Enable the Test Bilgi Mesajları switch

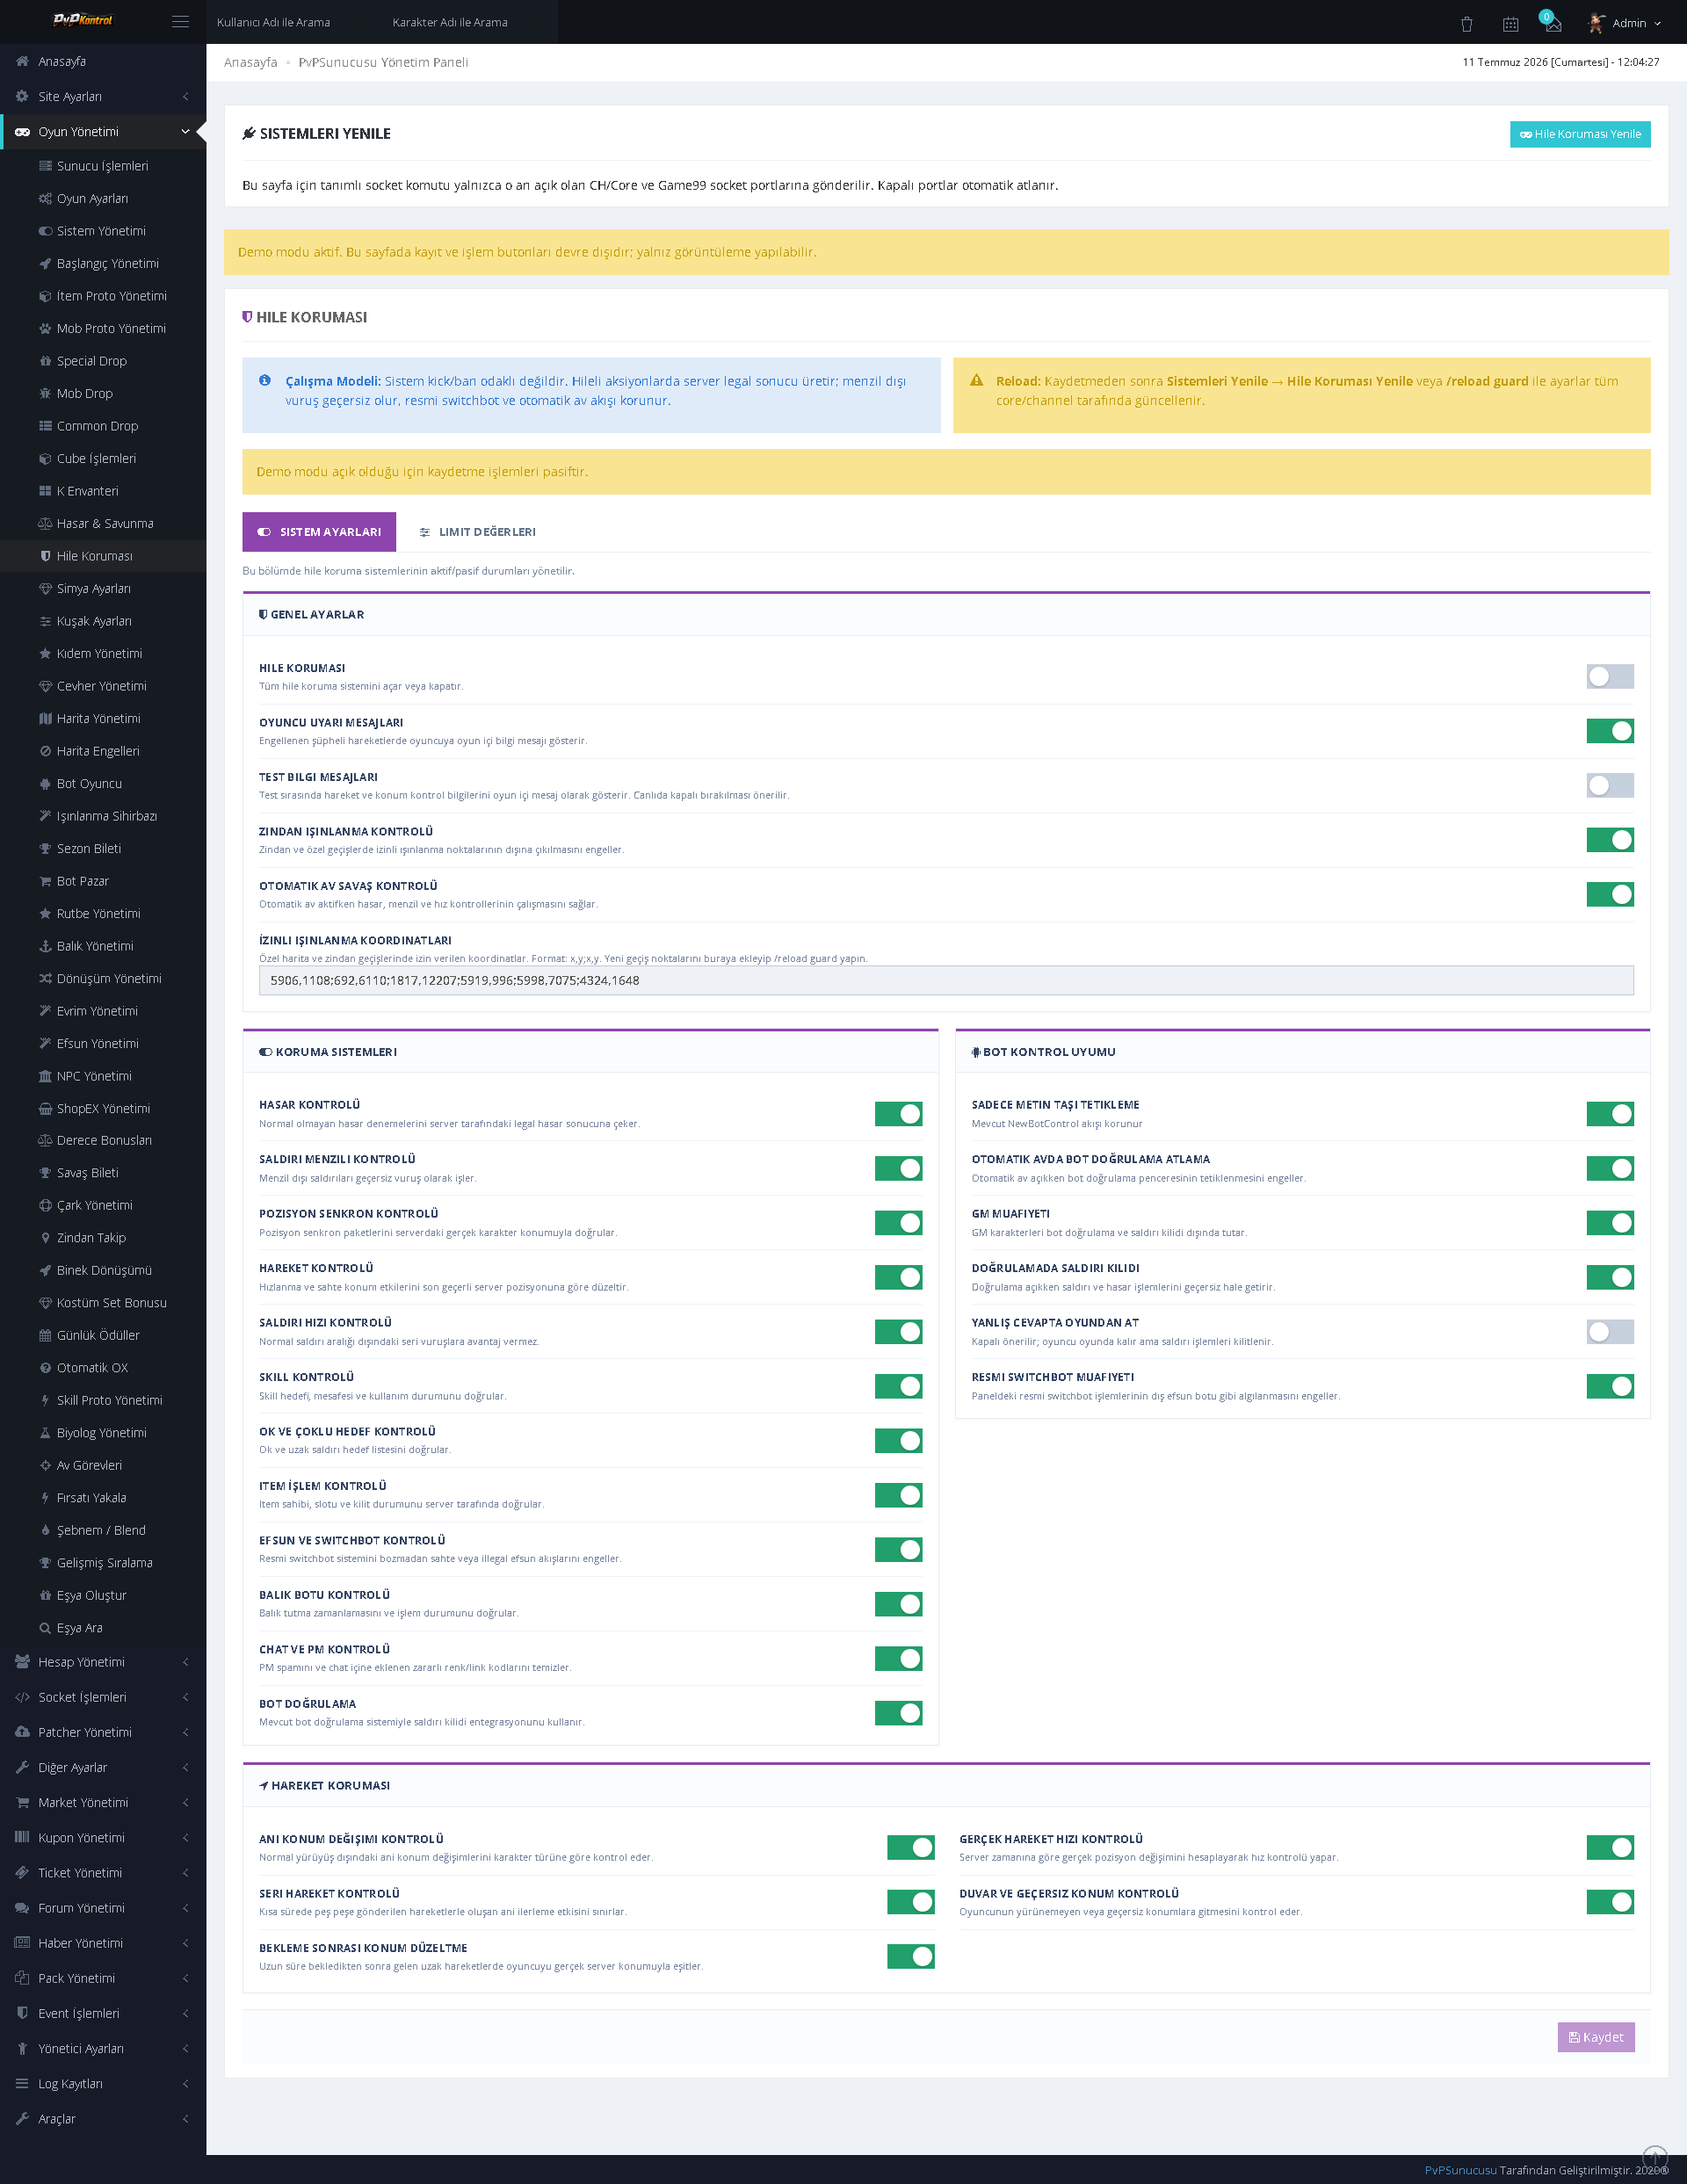point(1610,786)
